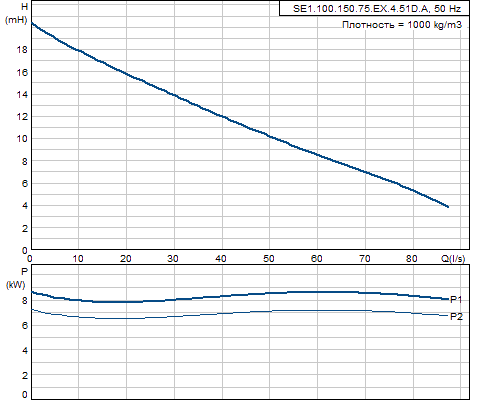Click the Q(l/s) axis label
The image size is (500, 400).
click(453, 258)
